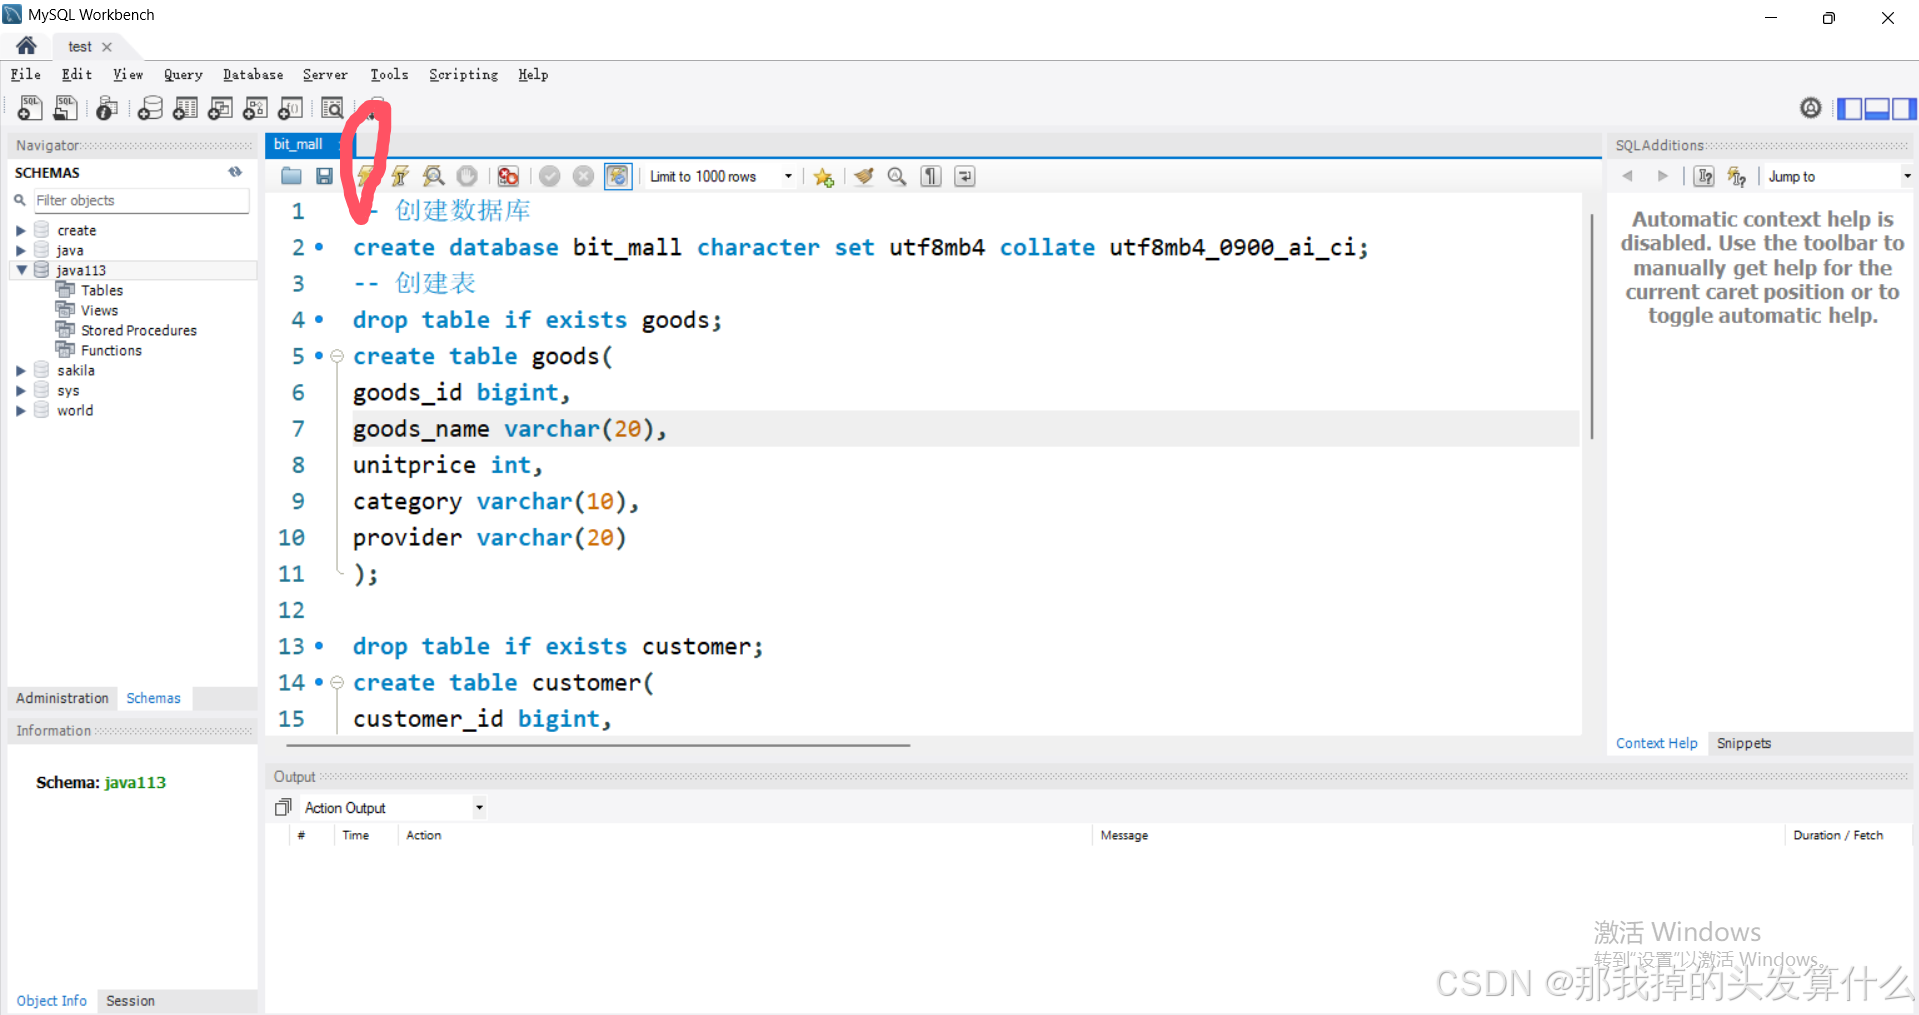1919x1015 pixels.
Task: Toggle the left sidebar visibility
Action: [1849, 108]
